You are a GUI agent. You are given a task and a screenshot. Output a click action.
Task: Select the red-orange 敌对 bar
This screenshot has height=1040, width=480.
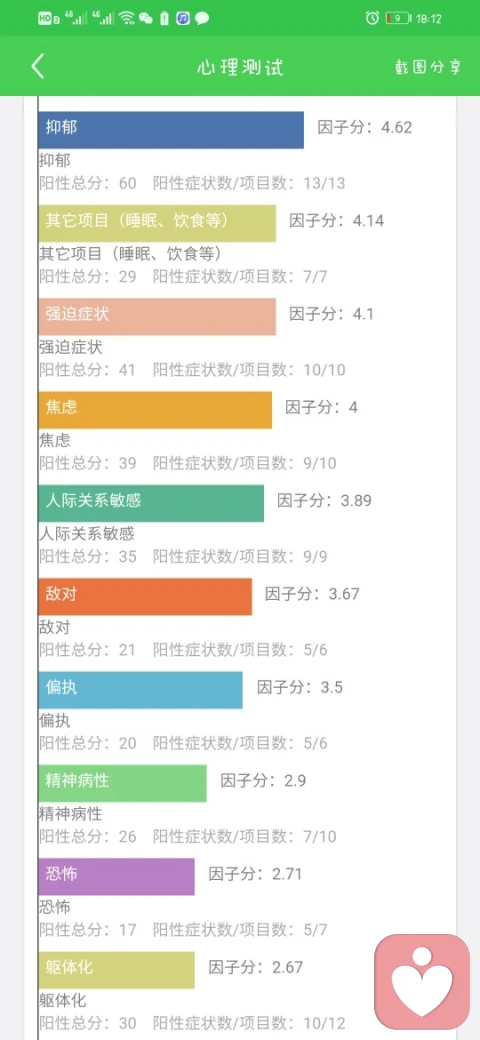coord(145,596)
